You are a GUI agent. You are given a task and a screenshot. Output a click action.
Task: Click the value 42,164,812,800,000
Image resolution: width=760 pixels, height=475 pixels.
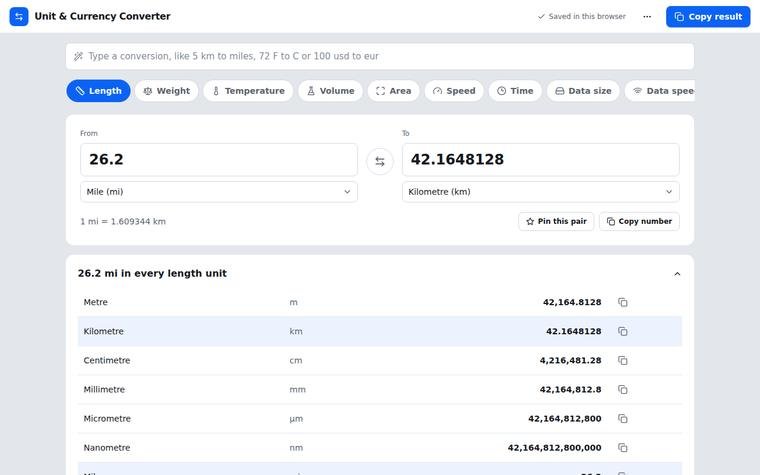[x=554, y=448]
